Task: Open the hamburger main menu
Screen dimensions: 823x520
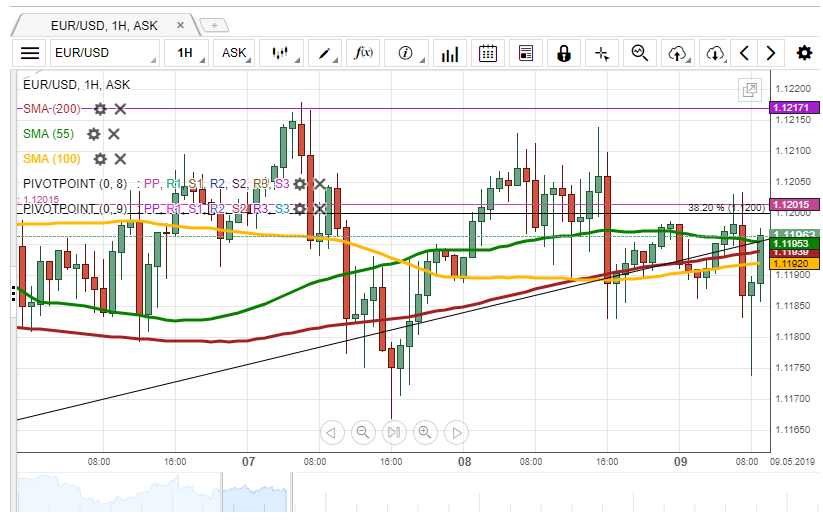Action: pos(30,53)
